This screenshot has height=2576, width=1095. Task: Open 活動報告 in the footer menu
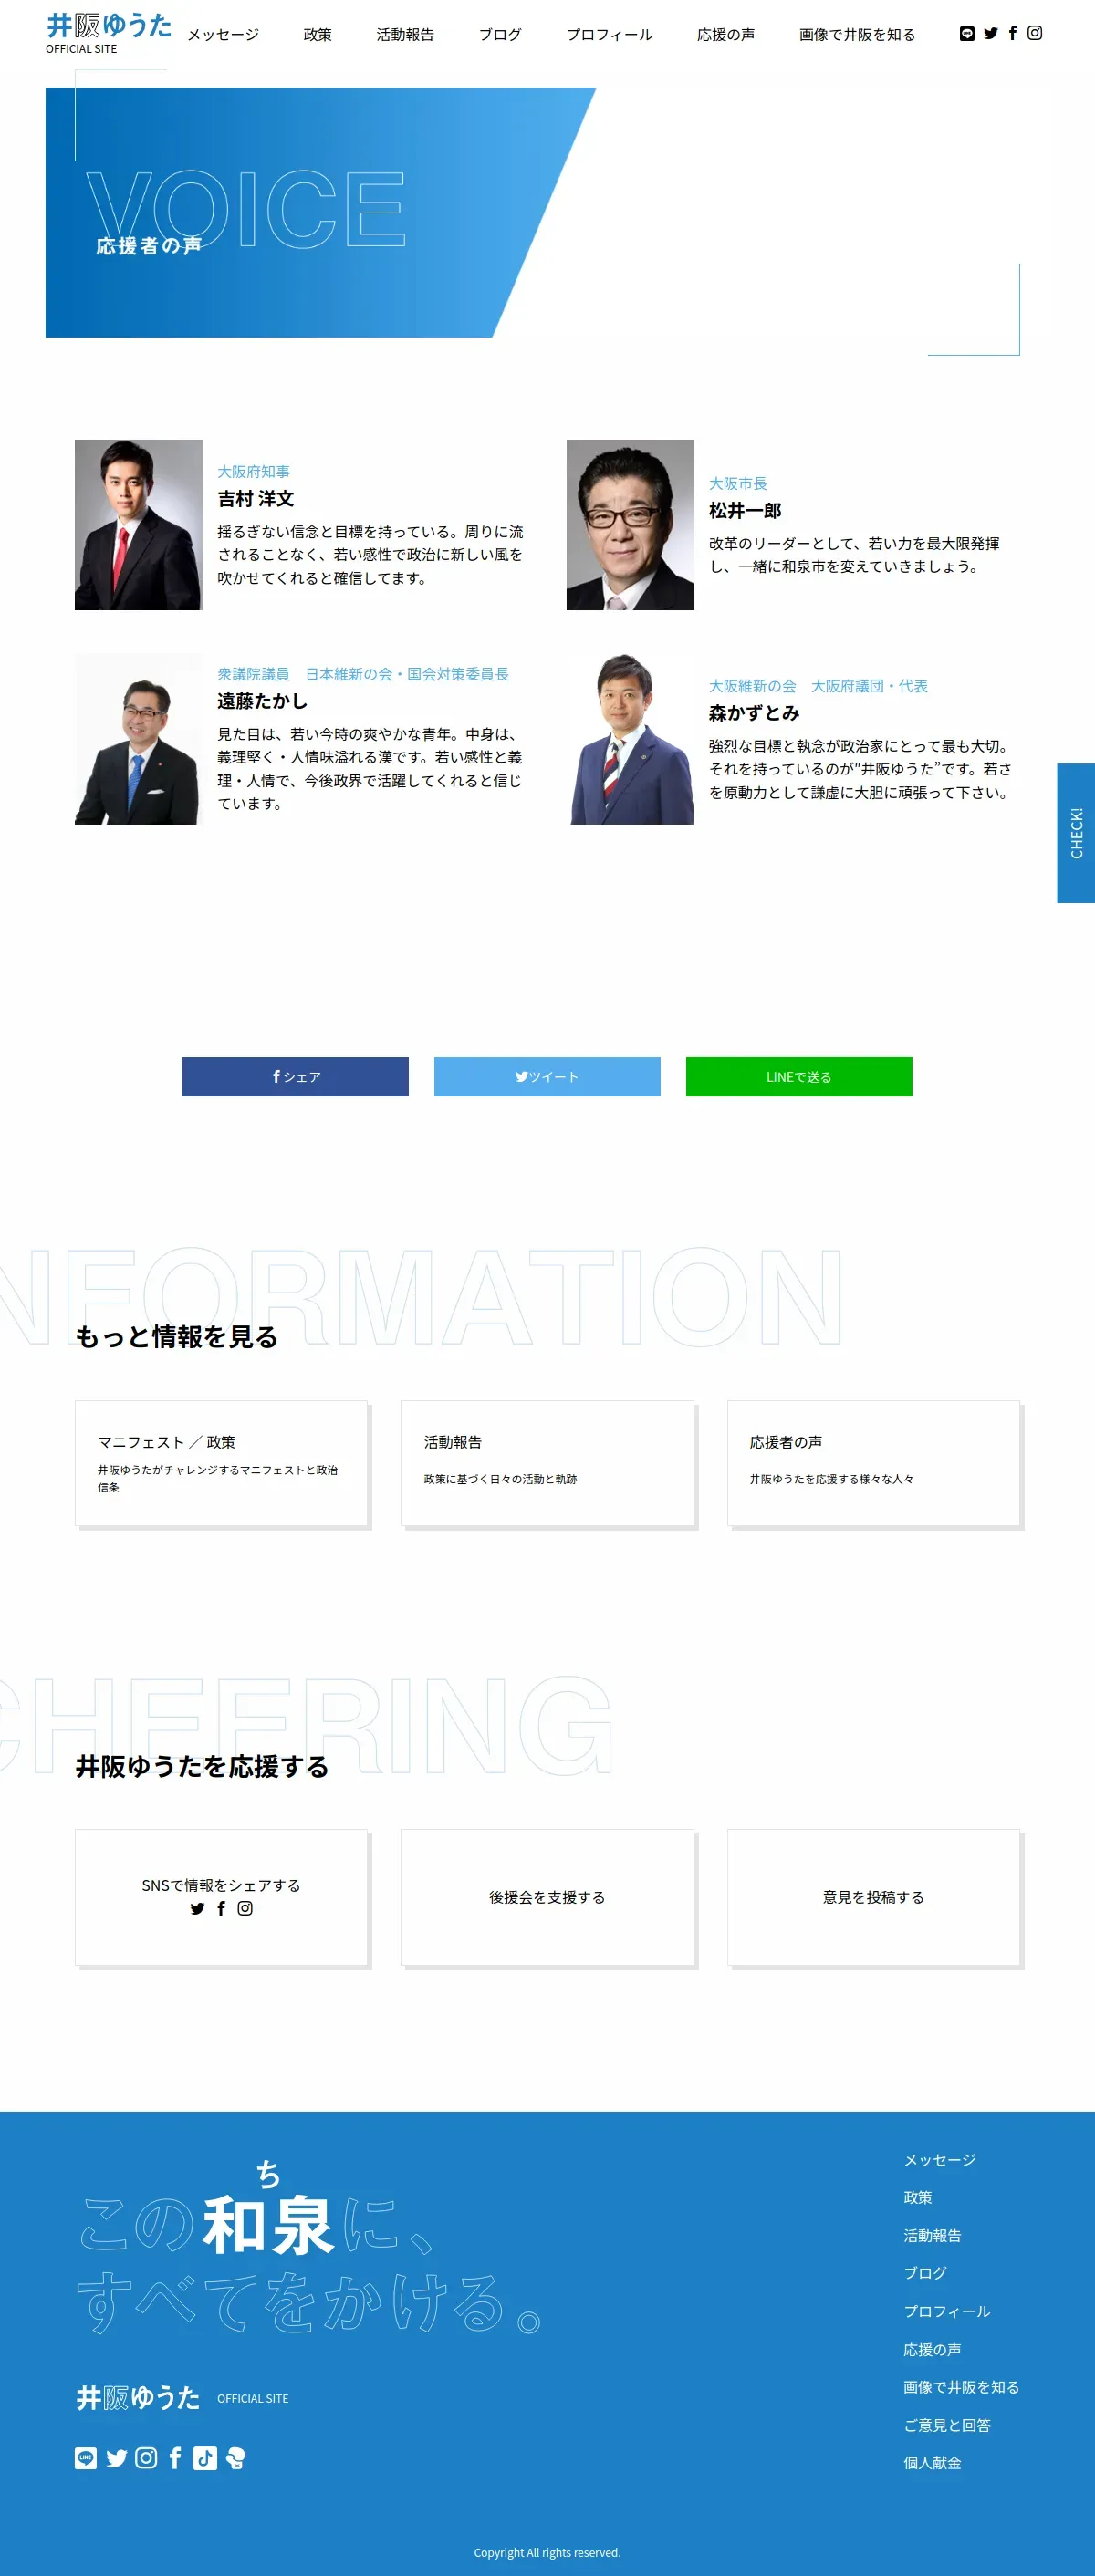(x=932, y=2235)
